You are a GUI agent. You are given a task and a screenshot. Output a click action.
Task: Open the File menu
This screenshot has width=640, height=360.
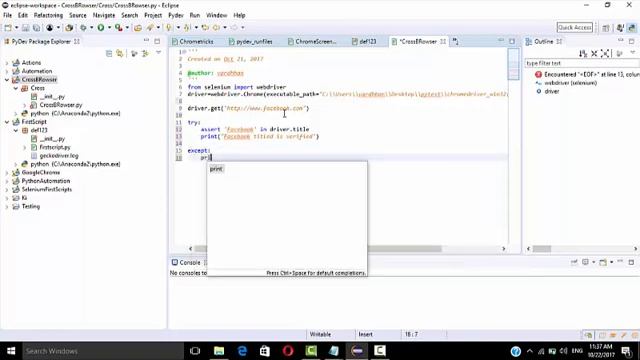pos(7,15)
